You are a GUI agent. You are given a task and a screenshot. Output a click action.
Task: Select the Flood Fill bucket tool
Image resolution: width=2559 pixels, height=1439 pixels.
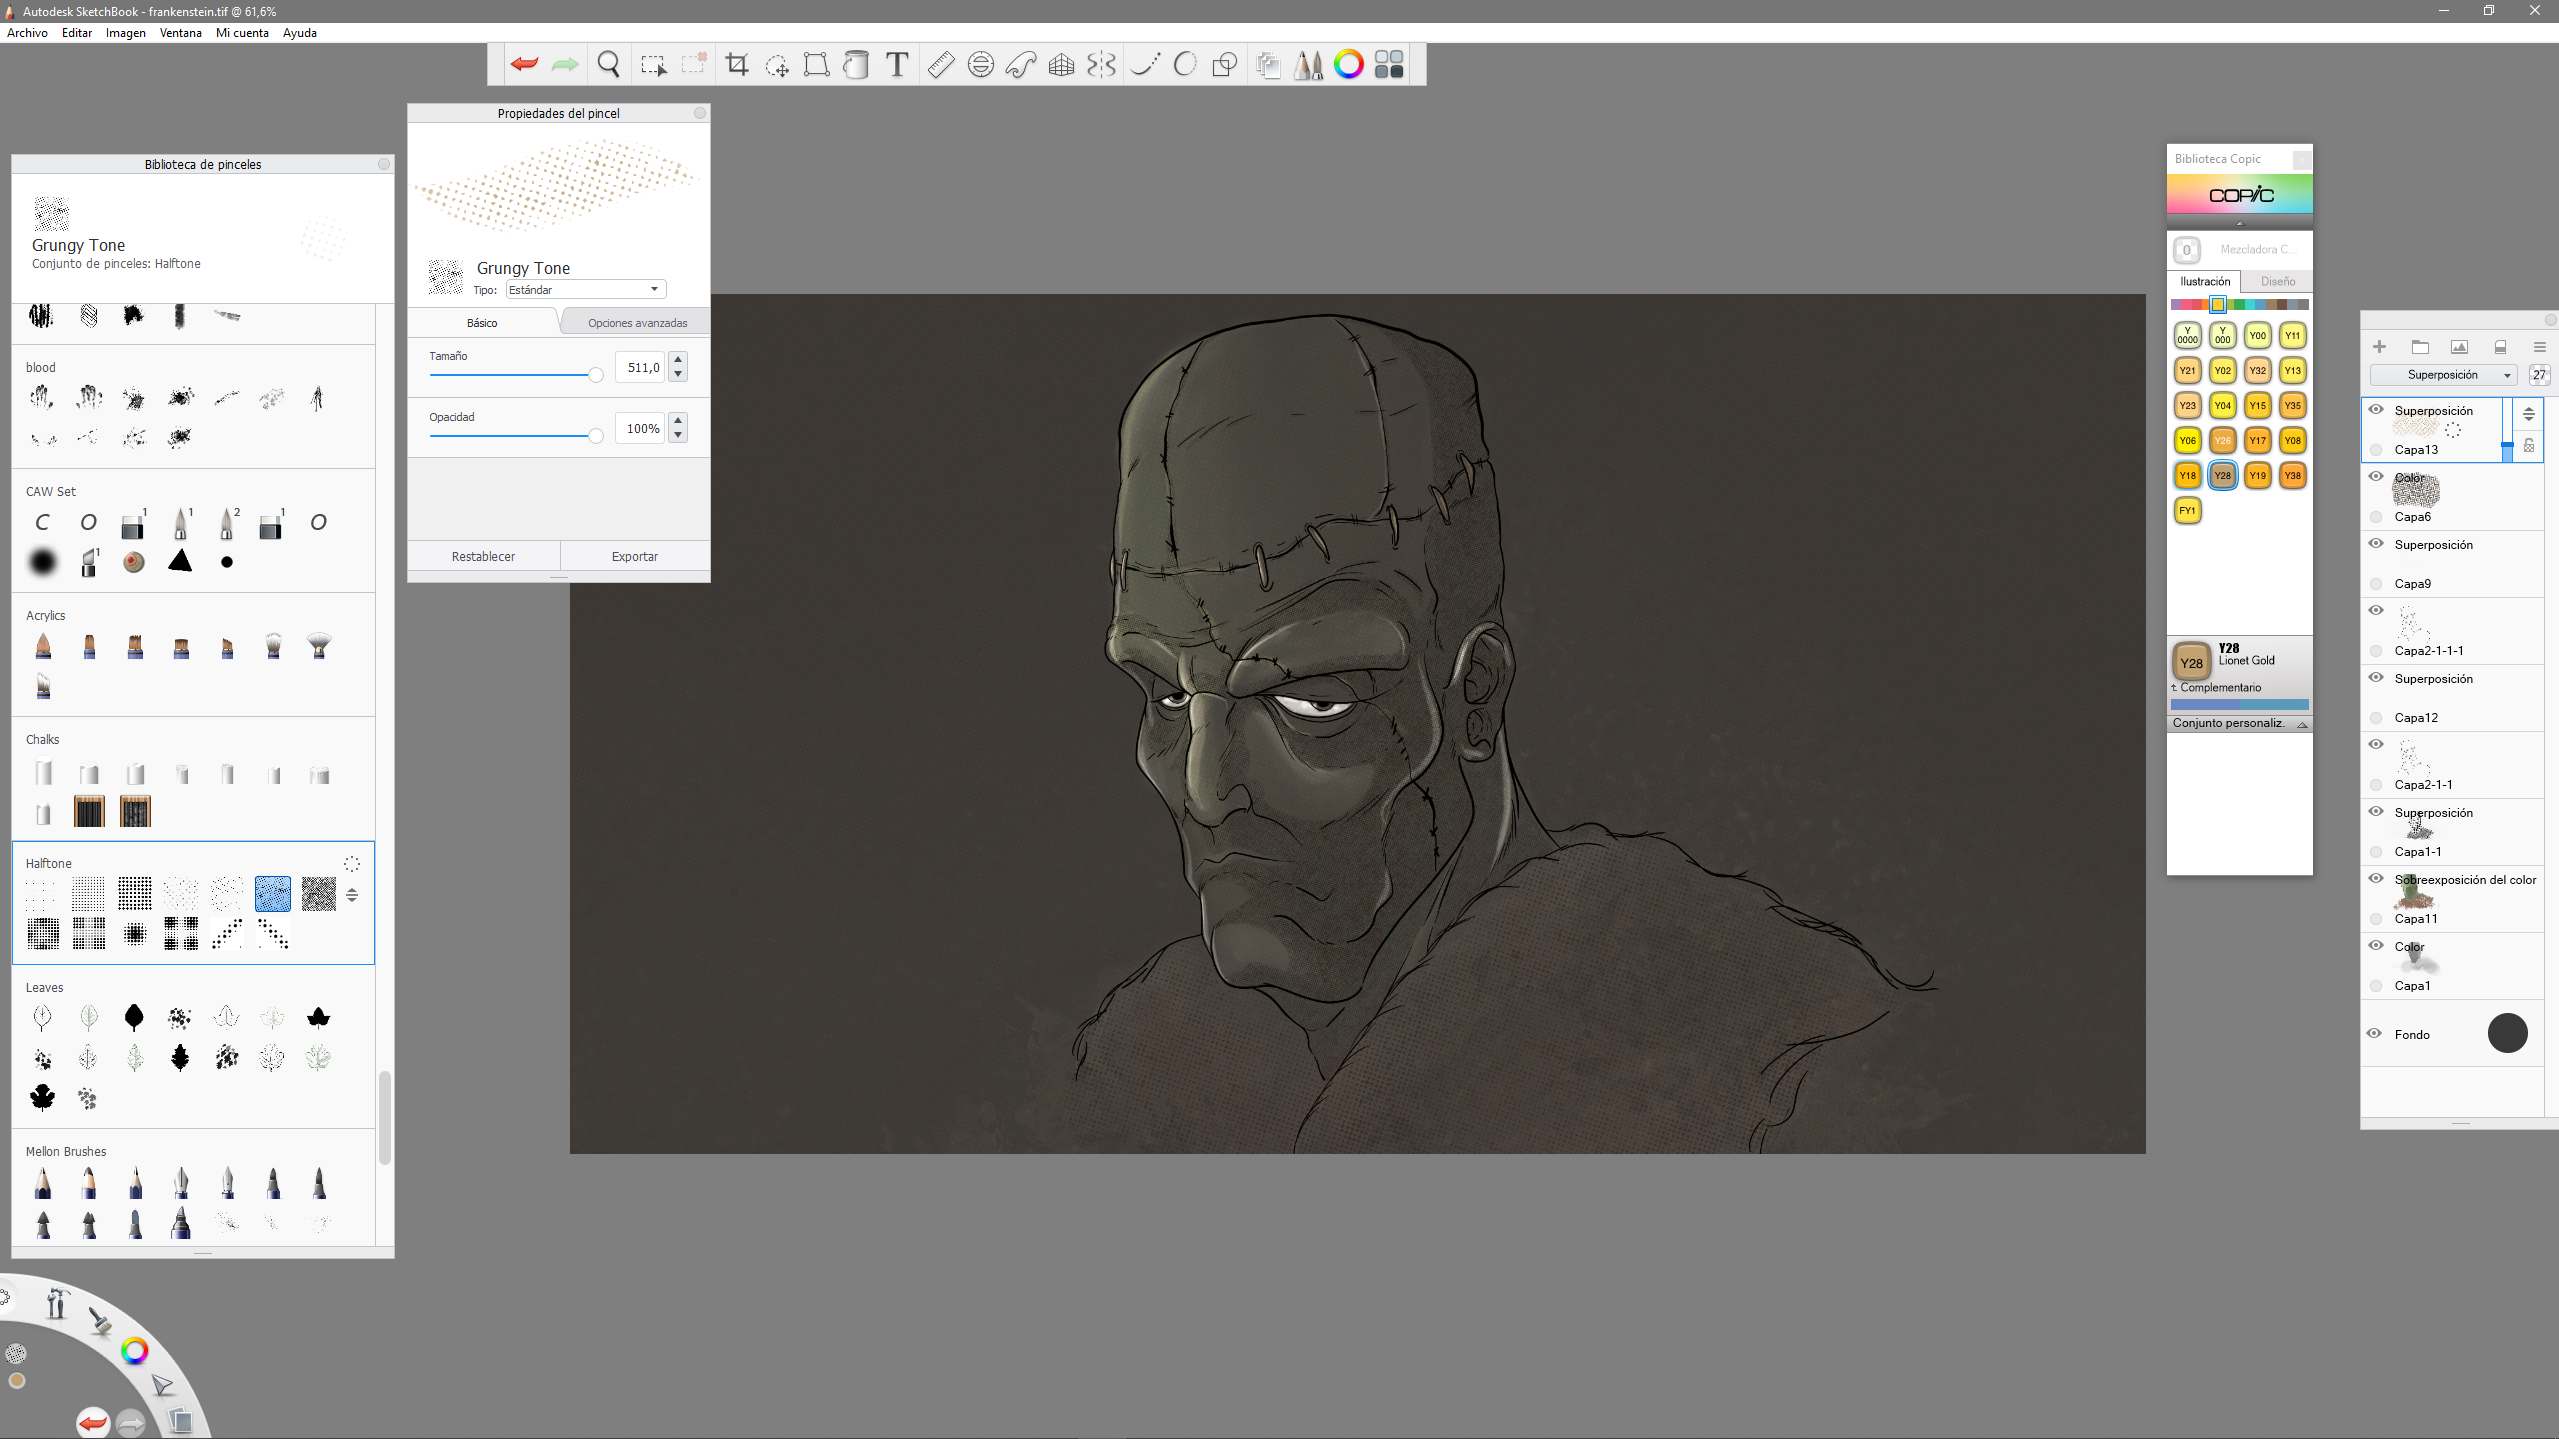click(856, 65)
